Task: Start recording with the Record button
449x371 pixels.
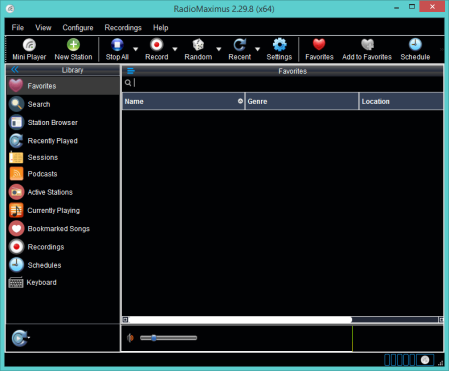Action: point(156,49)
